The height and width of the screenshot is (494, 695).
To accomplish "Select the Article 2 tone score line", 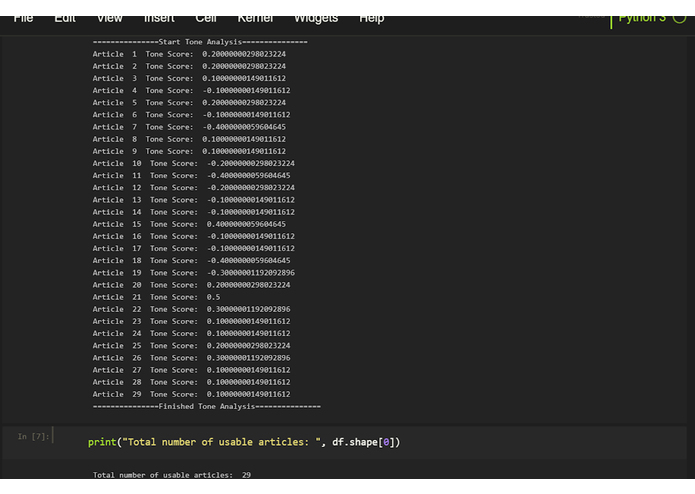I will coord(189,66).
